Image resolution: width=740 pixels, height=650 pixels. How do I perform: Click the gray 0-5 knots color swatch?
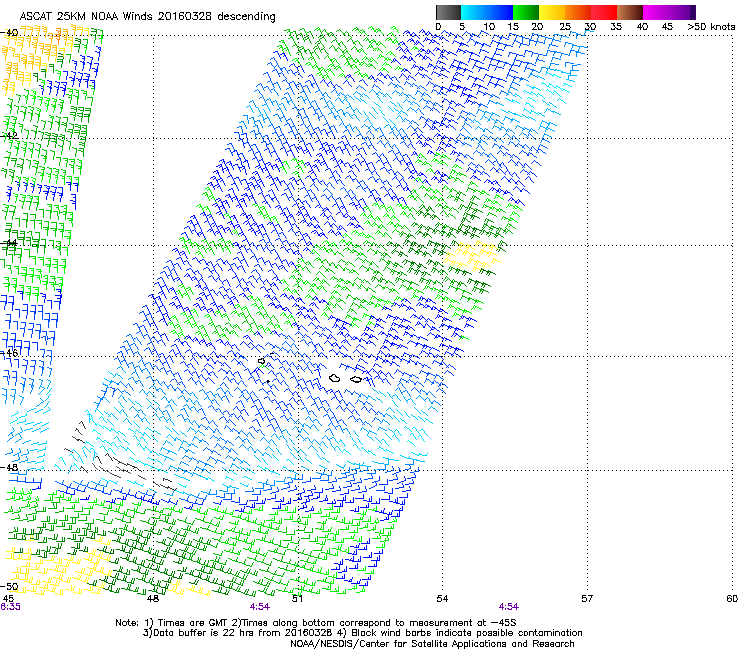point(448,12)
